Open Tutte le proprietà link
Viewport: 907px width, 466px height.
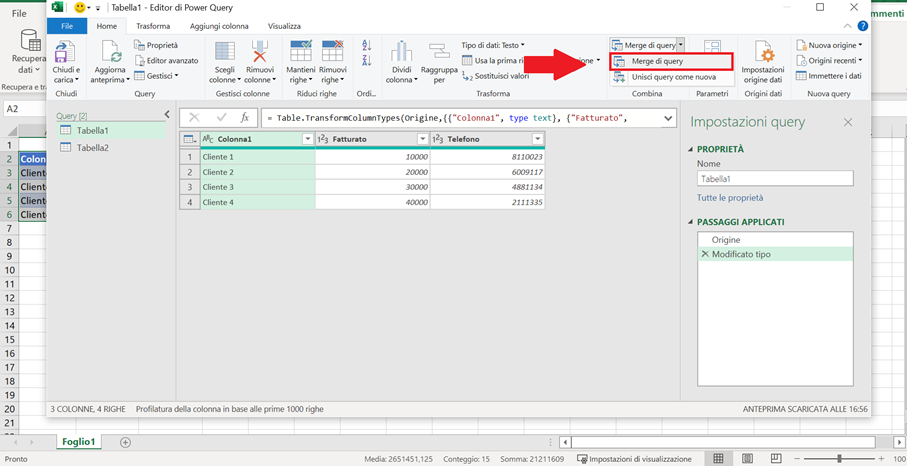pyautogui.click(x=730, y=198)
